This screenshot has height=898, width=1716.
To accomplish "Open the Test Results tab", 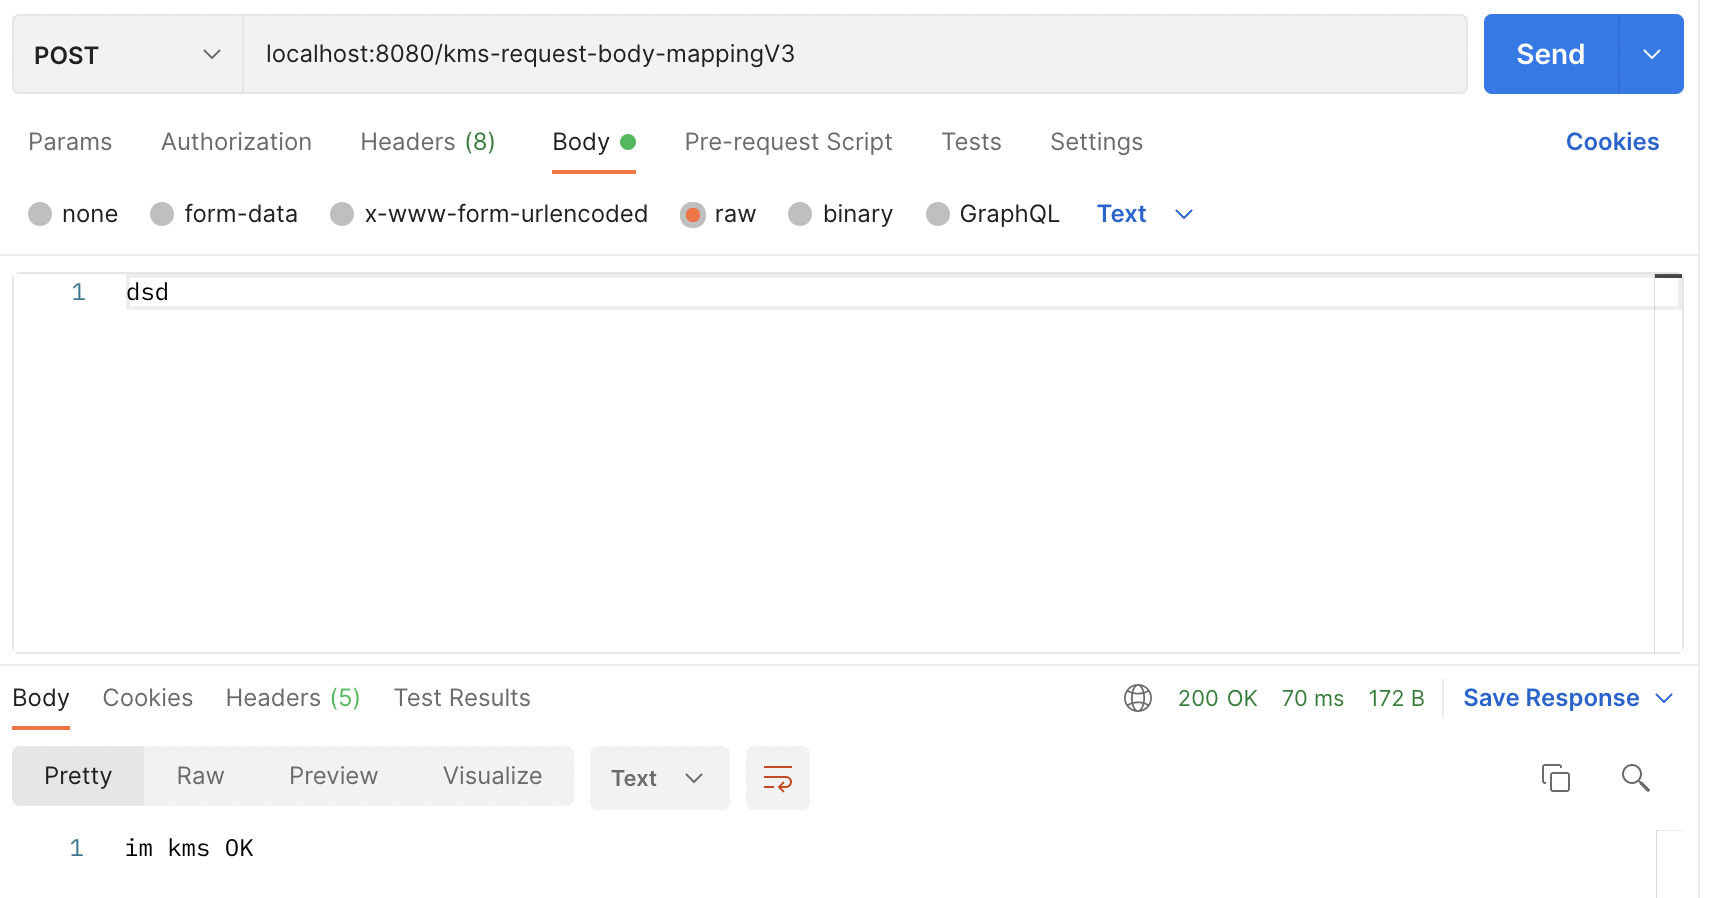I will click(462, 698).
